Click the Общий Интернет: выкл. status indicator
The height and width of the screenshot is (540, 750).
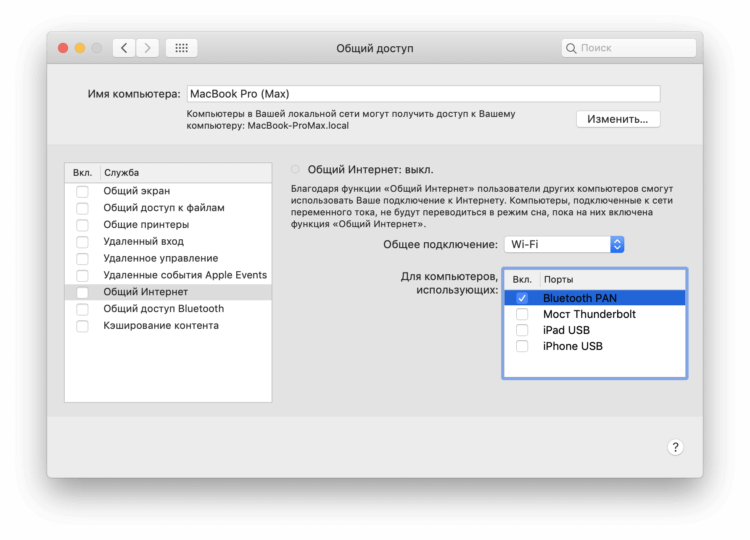295,169
